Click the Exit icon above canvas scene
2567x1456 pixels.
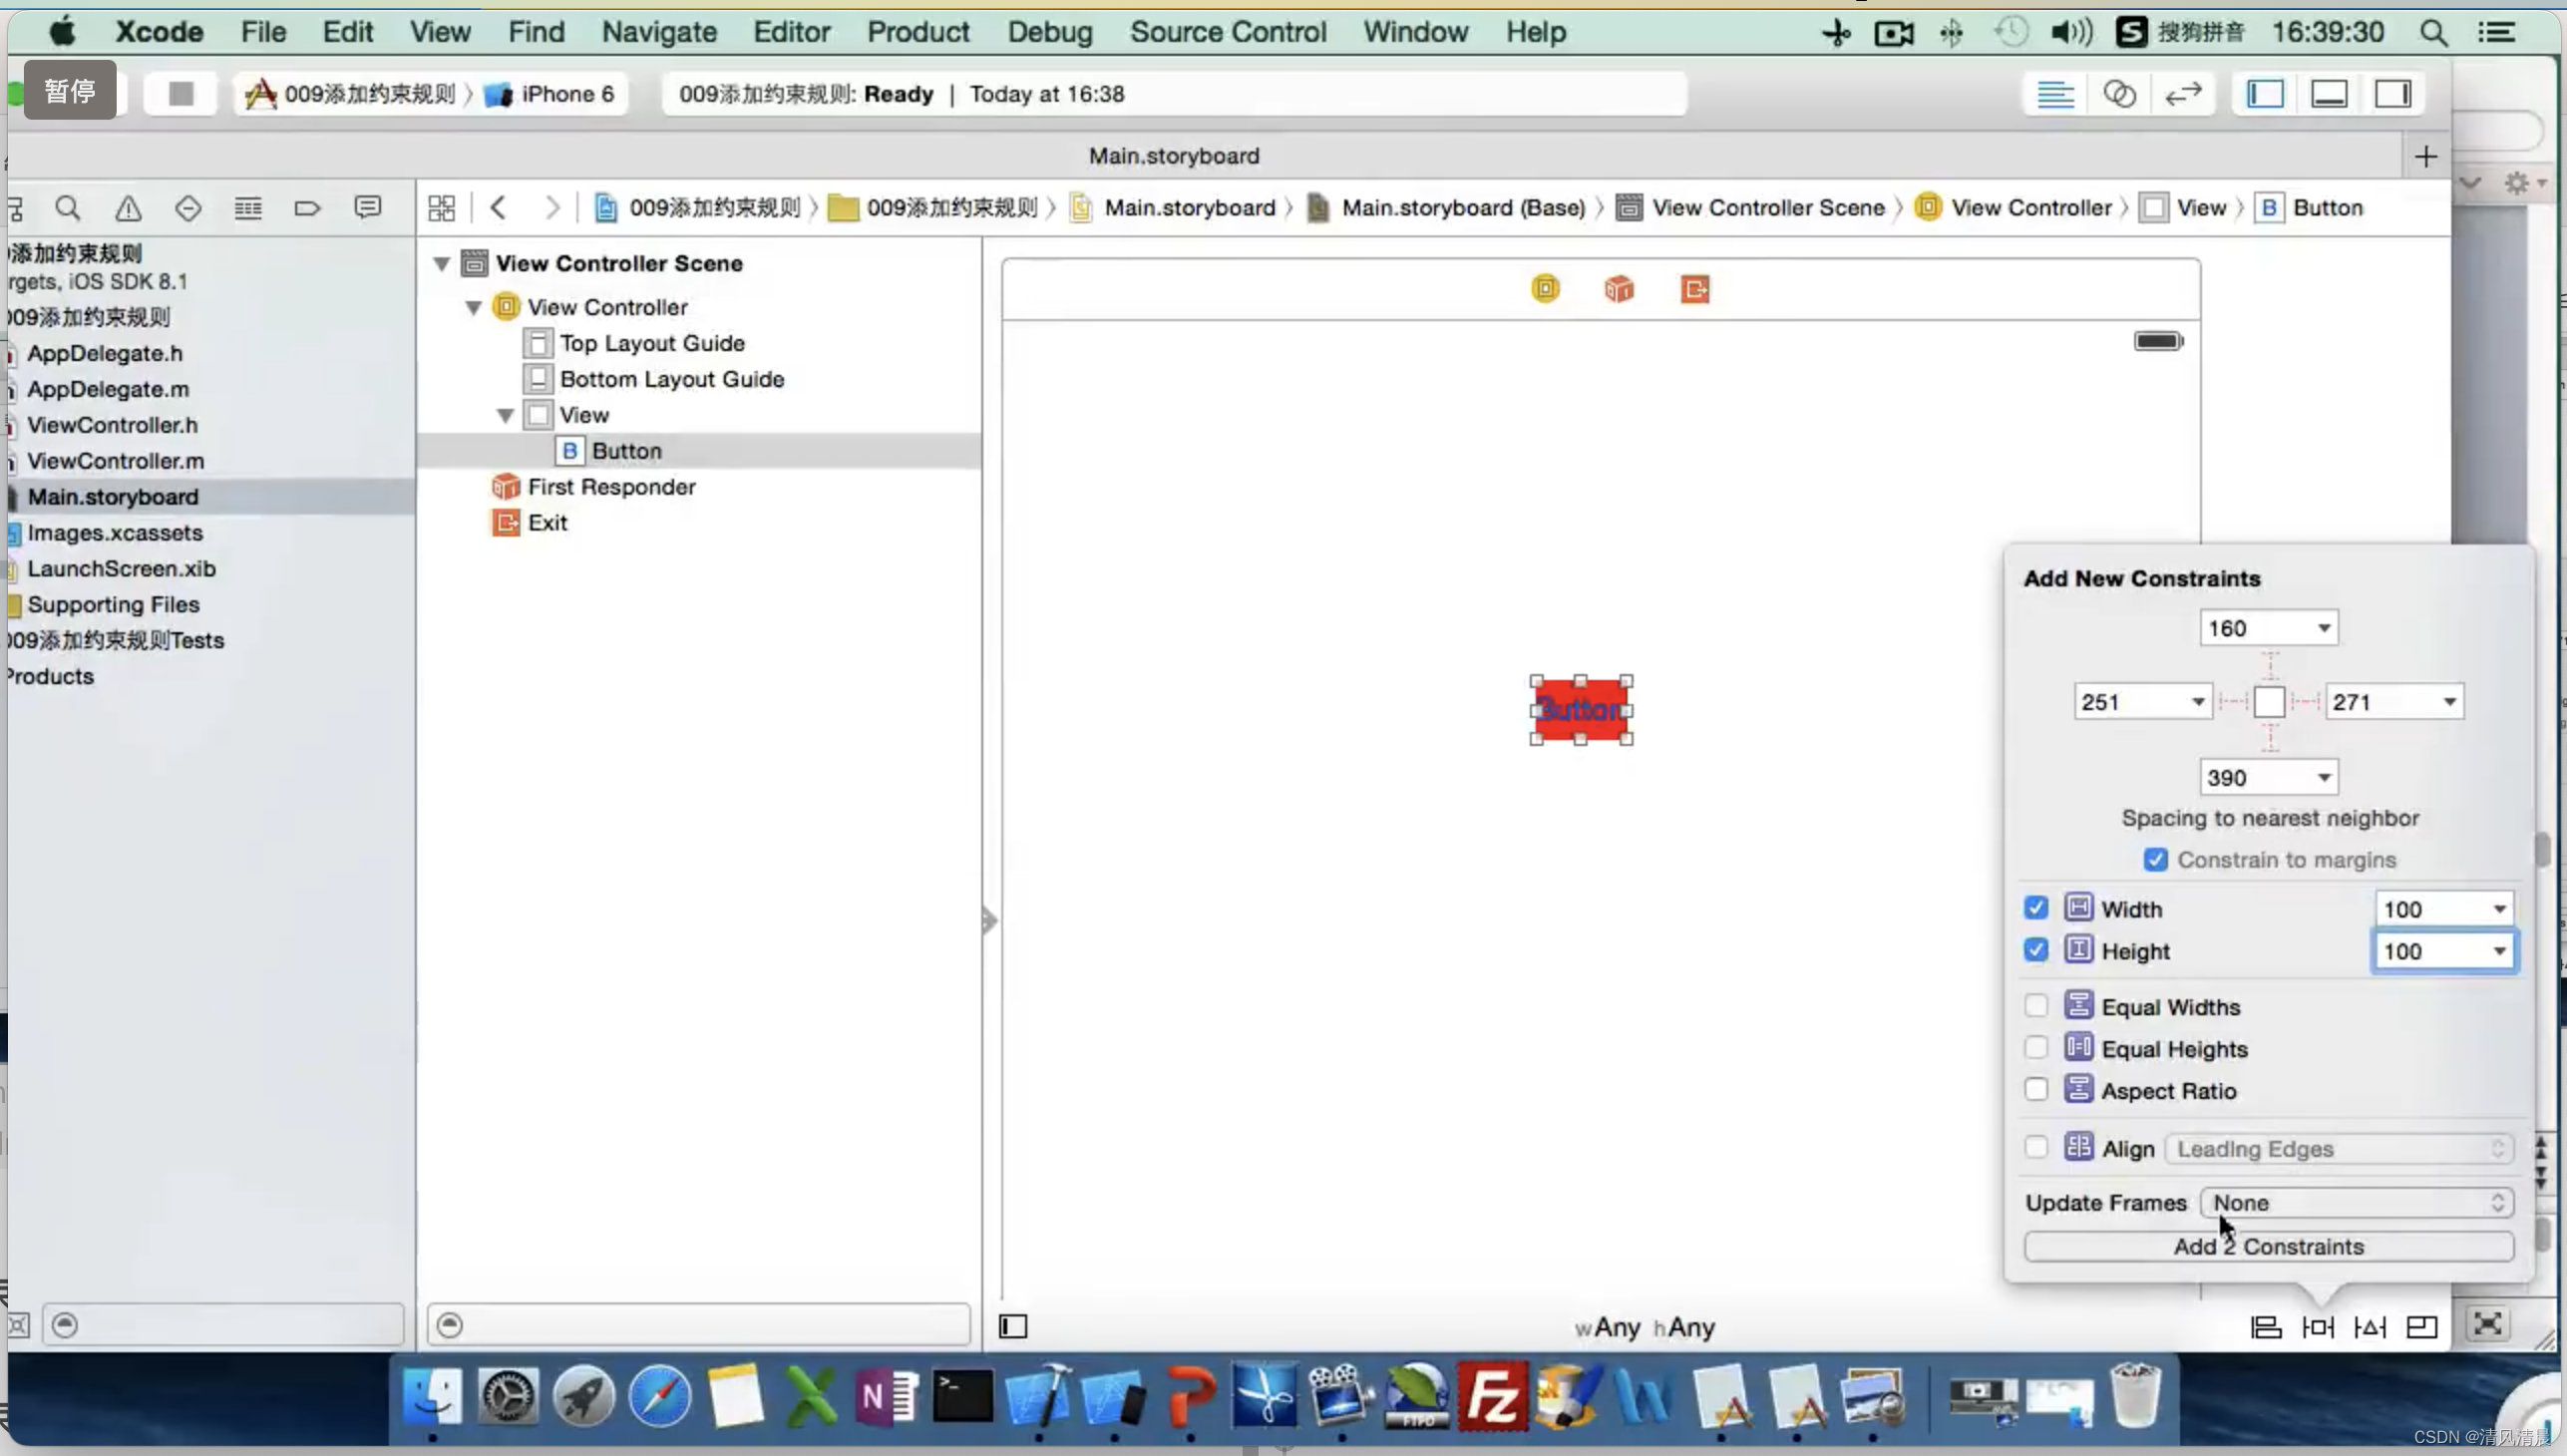tap(1694, 289)
